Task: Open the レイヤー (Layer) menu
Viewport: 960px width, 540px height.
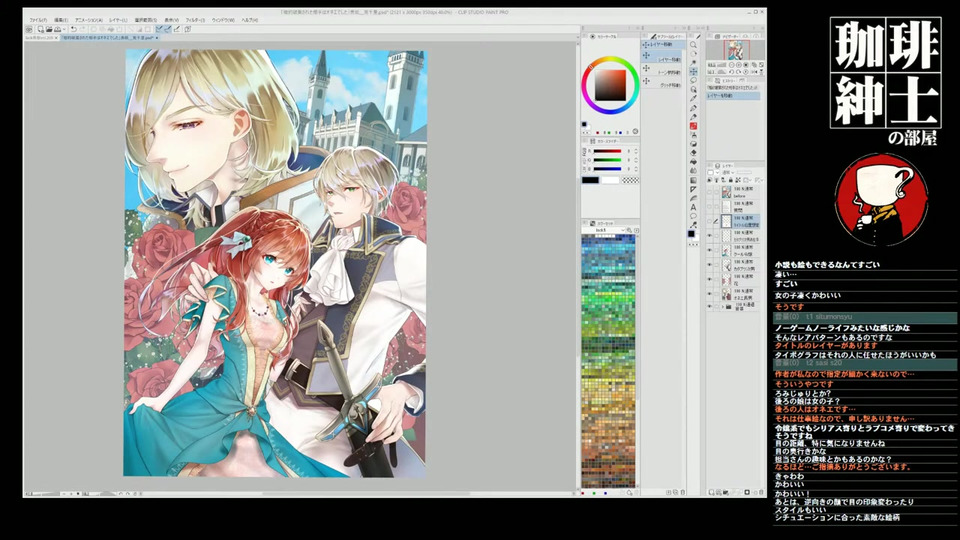Action: tap(118, 20)
